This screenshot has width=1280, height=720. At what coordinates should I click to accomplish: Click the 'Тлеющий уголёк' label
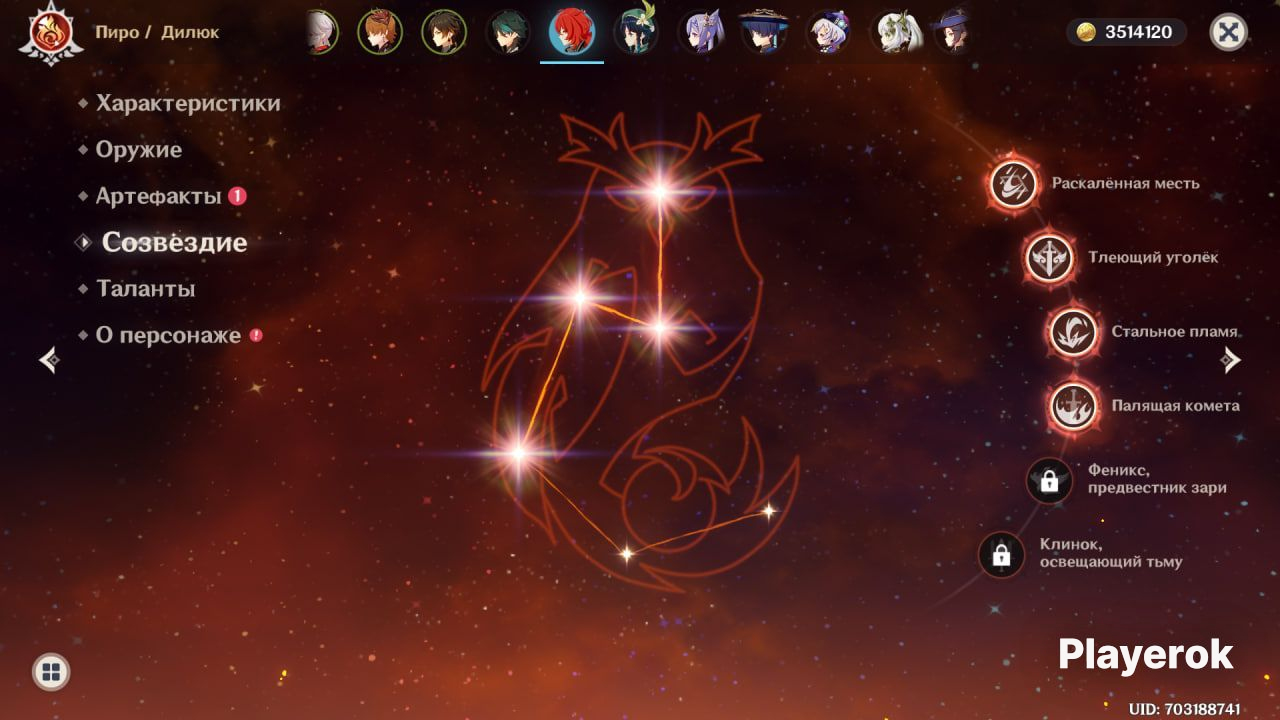(x=1154, y=258)
